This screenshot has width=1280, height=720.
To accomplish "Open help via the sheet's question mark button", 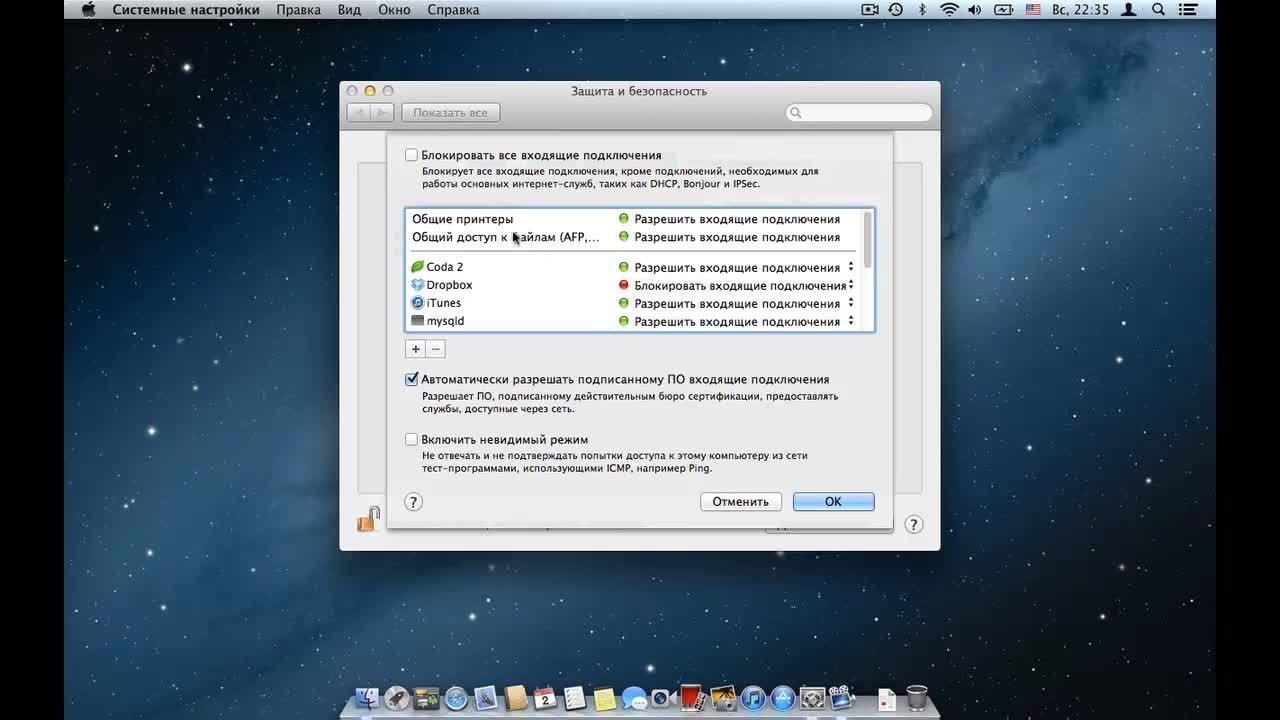I will pyautogui.click(x=414, y=502).
